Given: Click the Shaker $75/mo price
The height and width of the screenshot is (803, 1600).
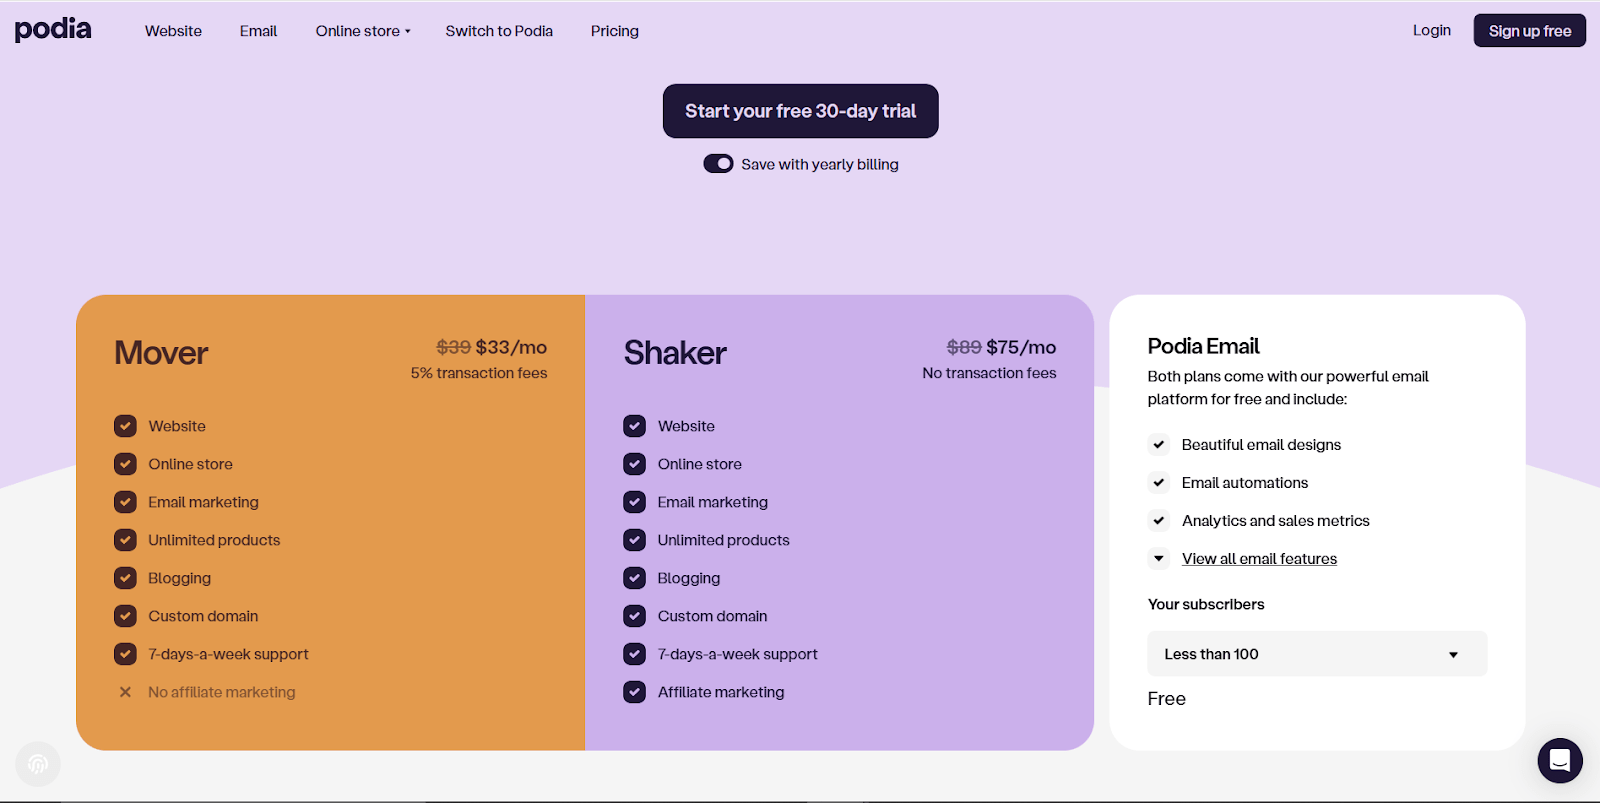Looking at the screenshot, I should coord(1021,347).
